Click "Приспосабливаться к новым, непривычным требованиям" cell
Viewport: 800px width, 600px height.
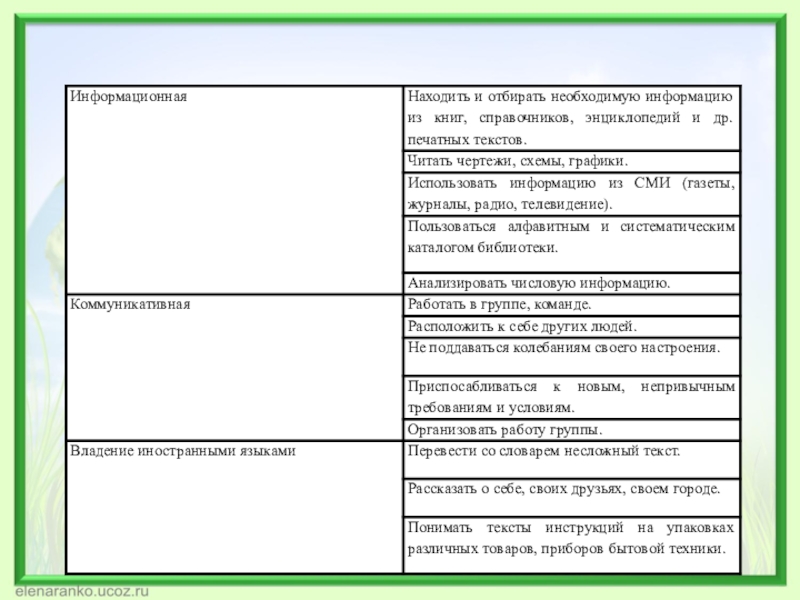pos(571,397)
